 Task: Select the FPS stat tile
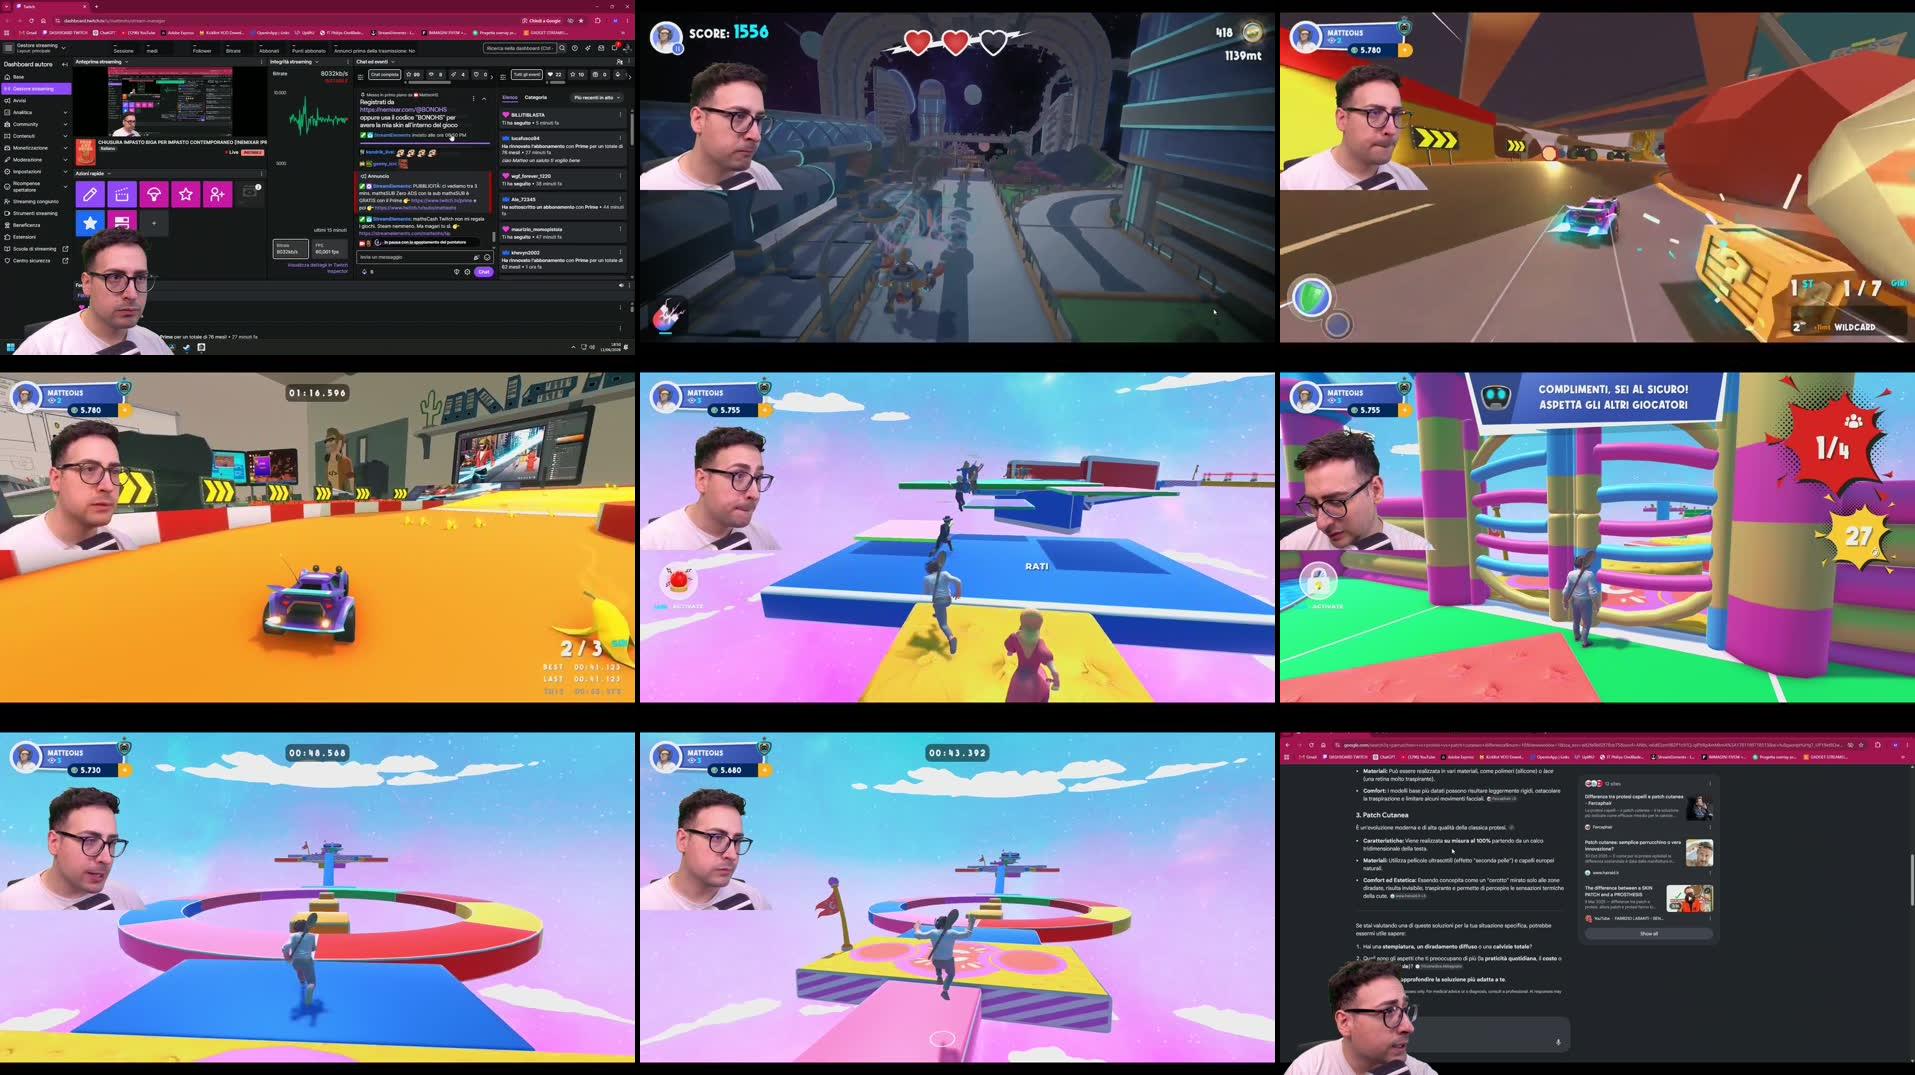[329, 248]
